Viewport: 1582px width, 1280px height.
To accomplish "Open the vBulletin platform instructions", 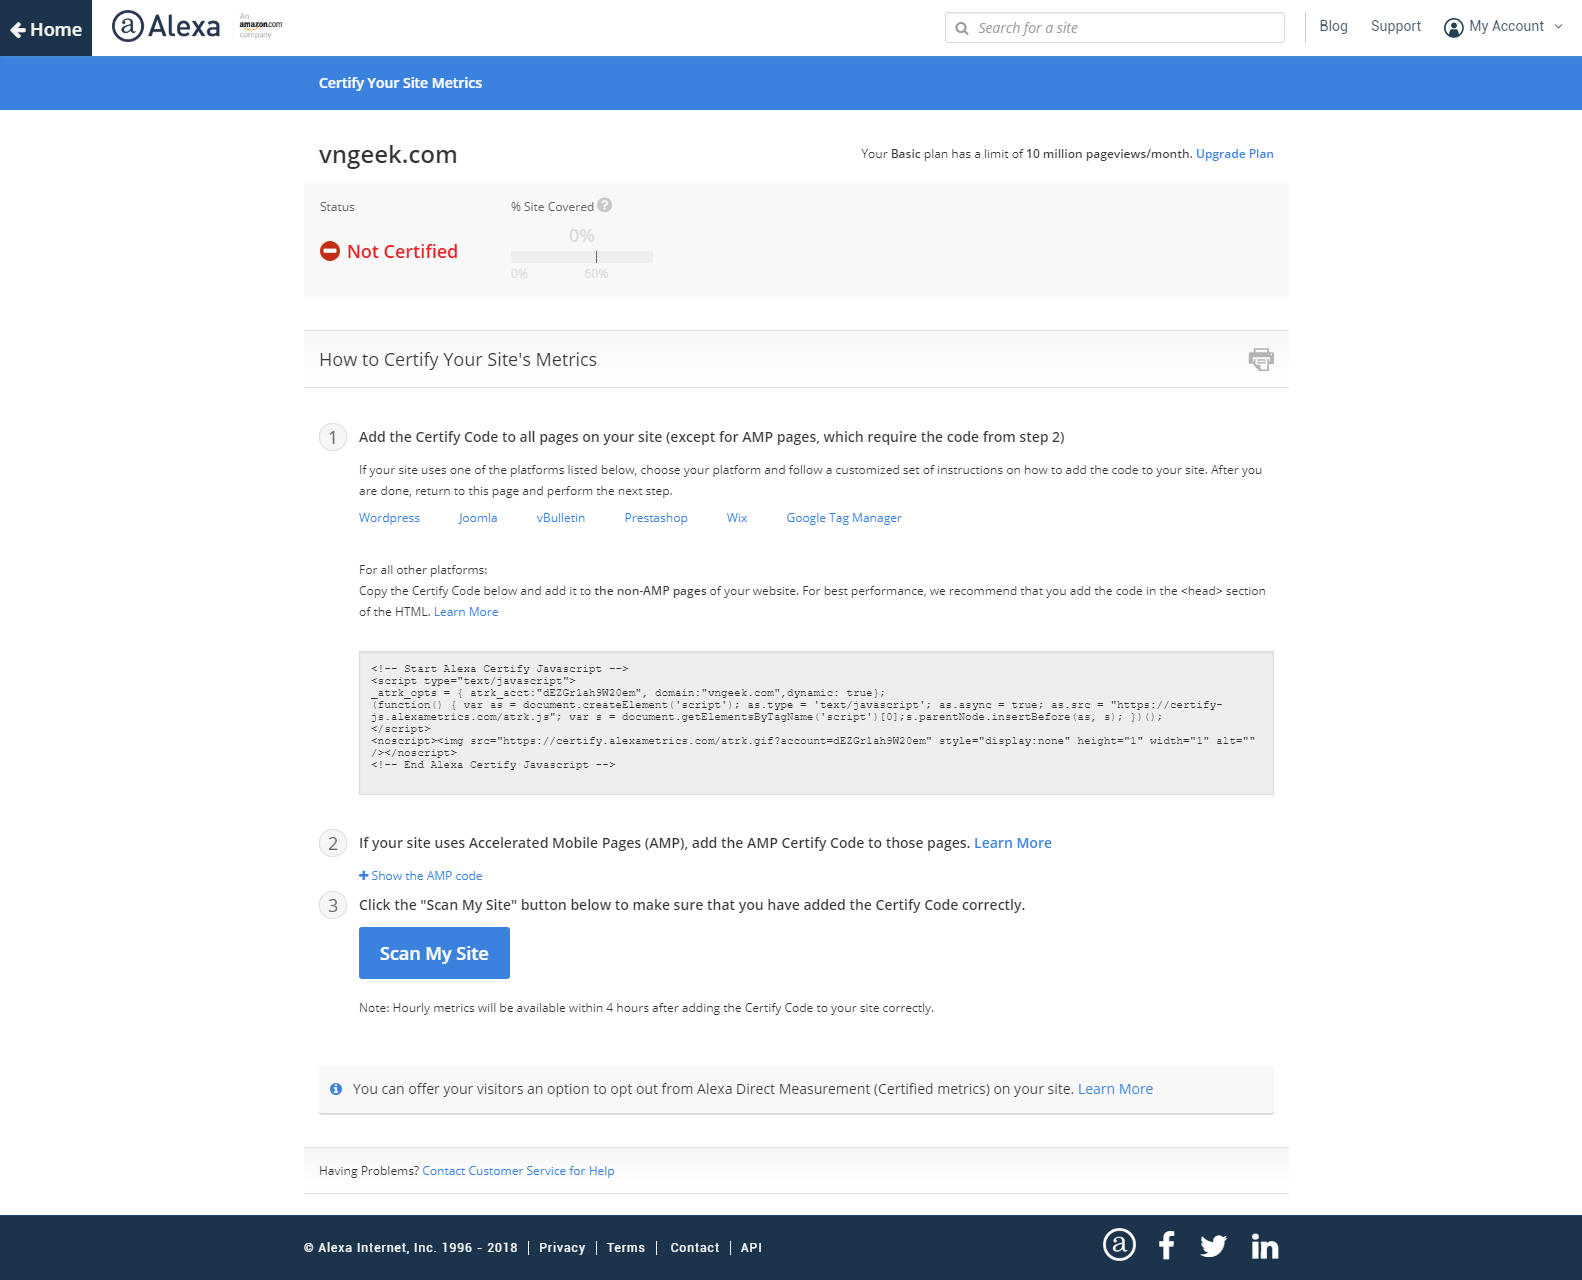I will tap(561, 518).
